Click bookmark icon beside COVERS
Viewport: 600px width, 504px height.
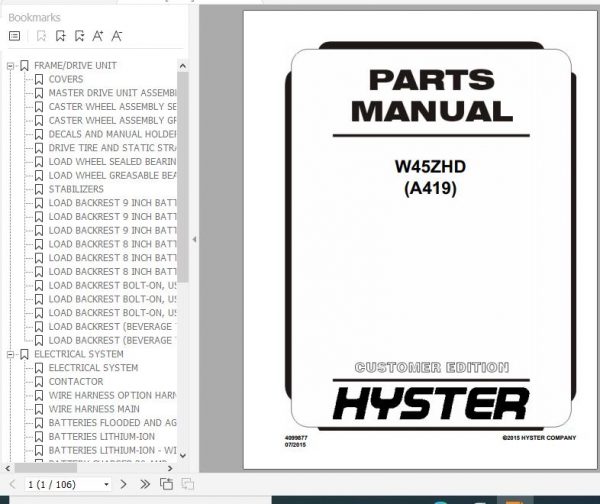click(39, 80)
